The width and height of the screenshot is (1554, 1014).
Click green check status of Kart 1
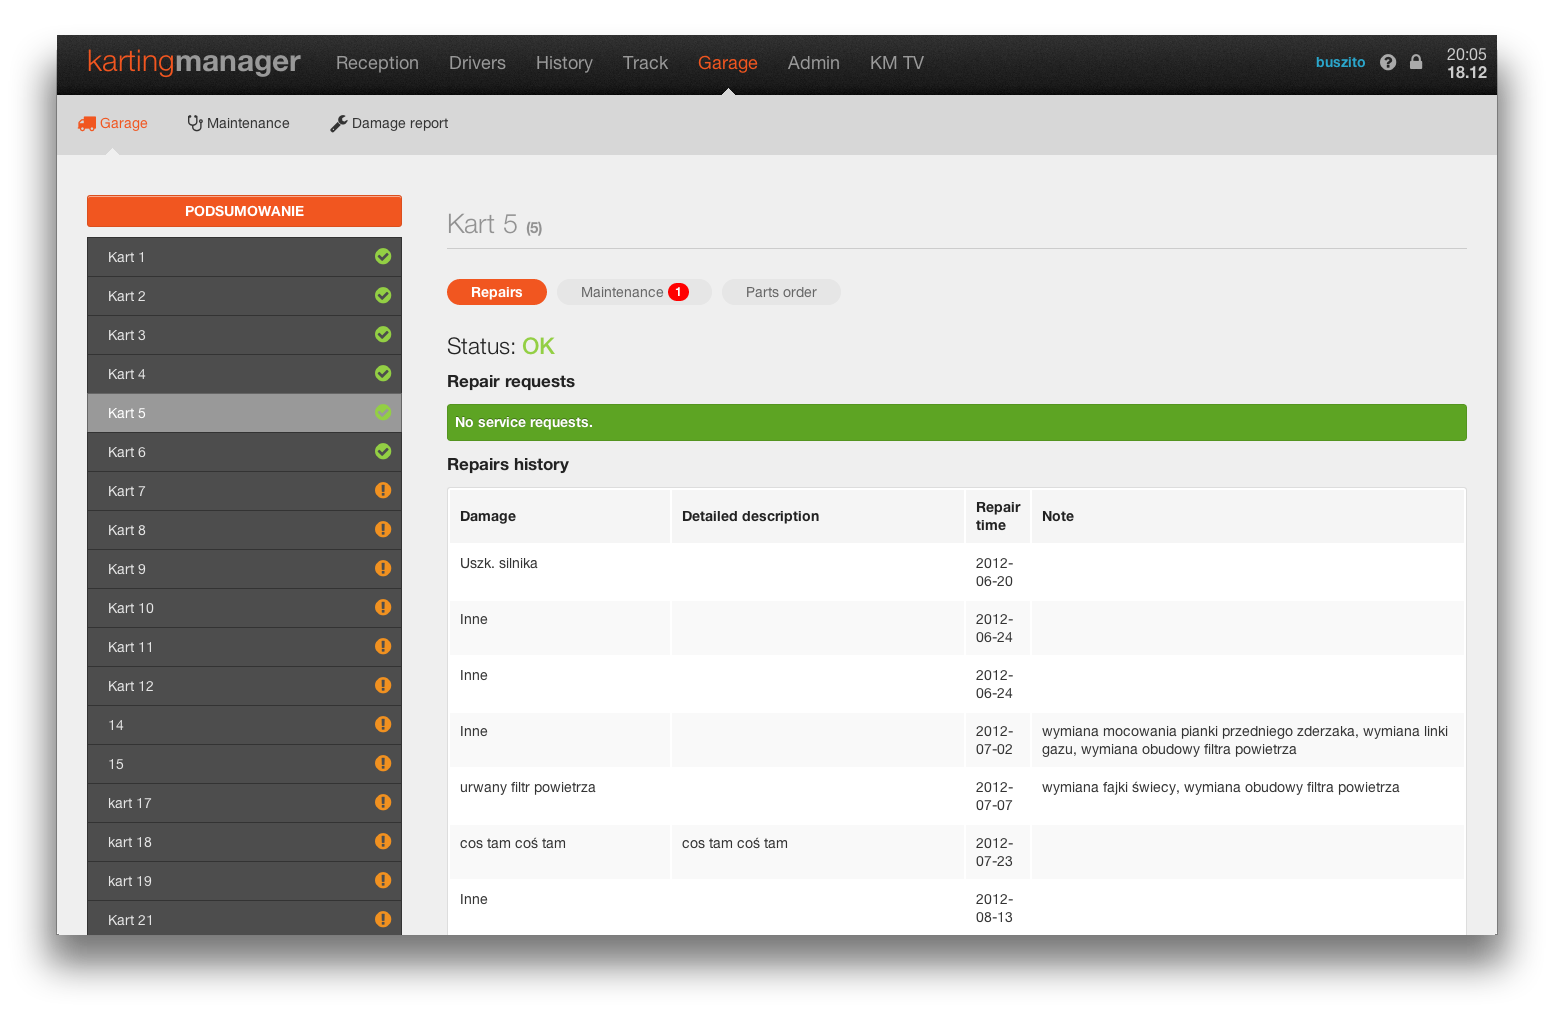coord(383,256)
